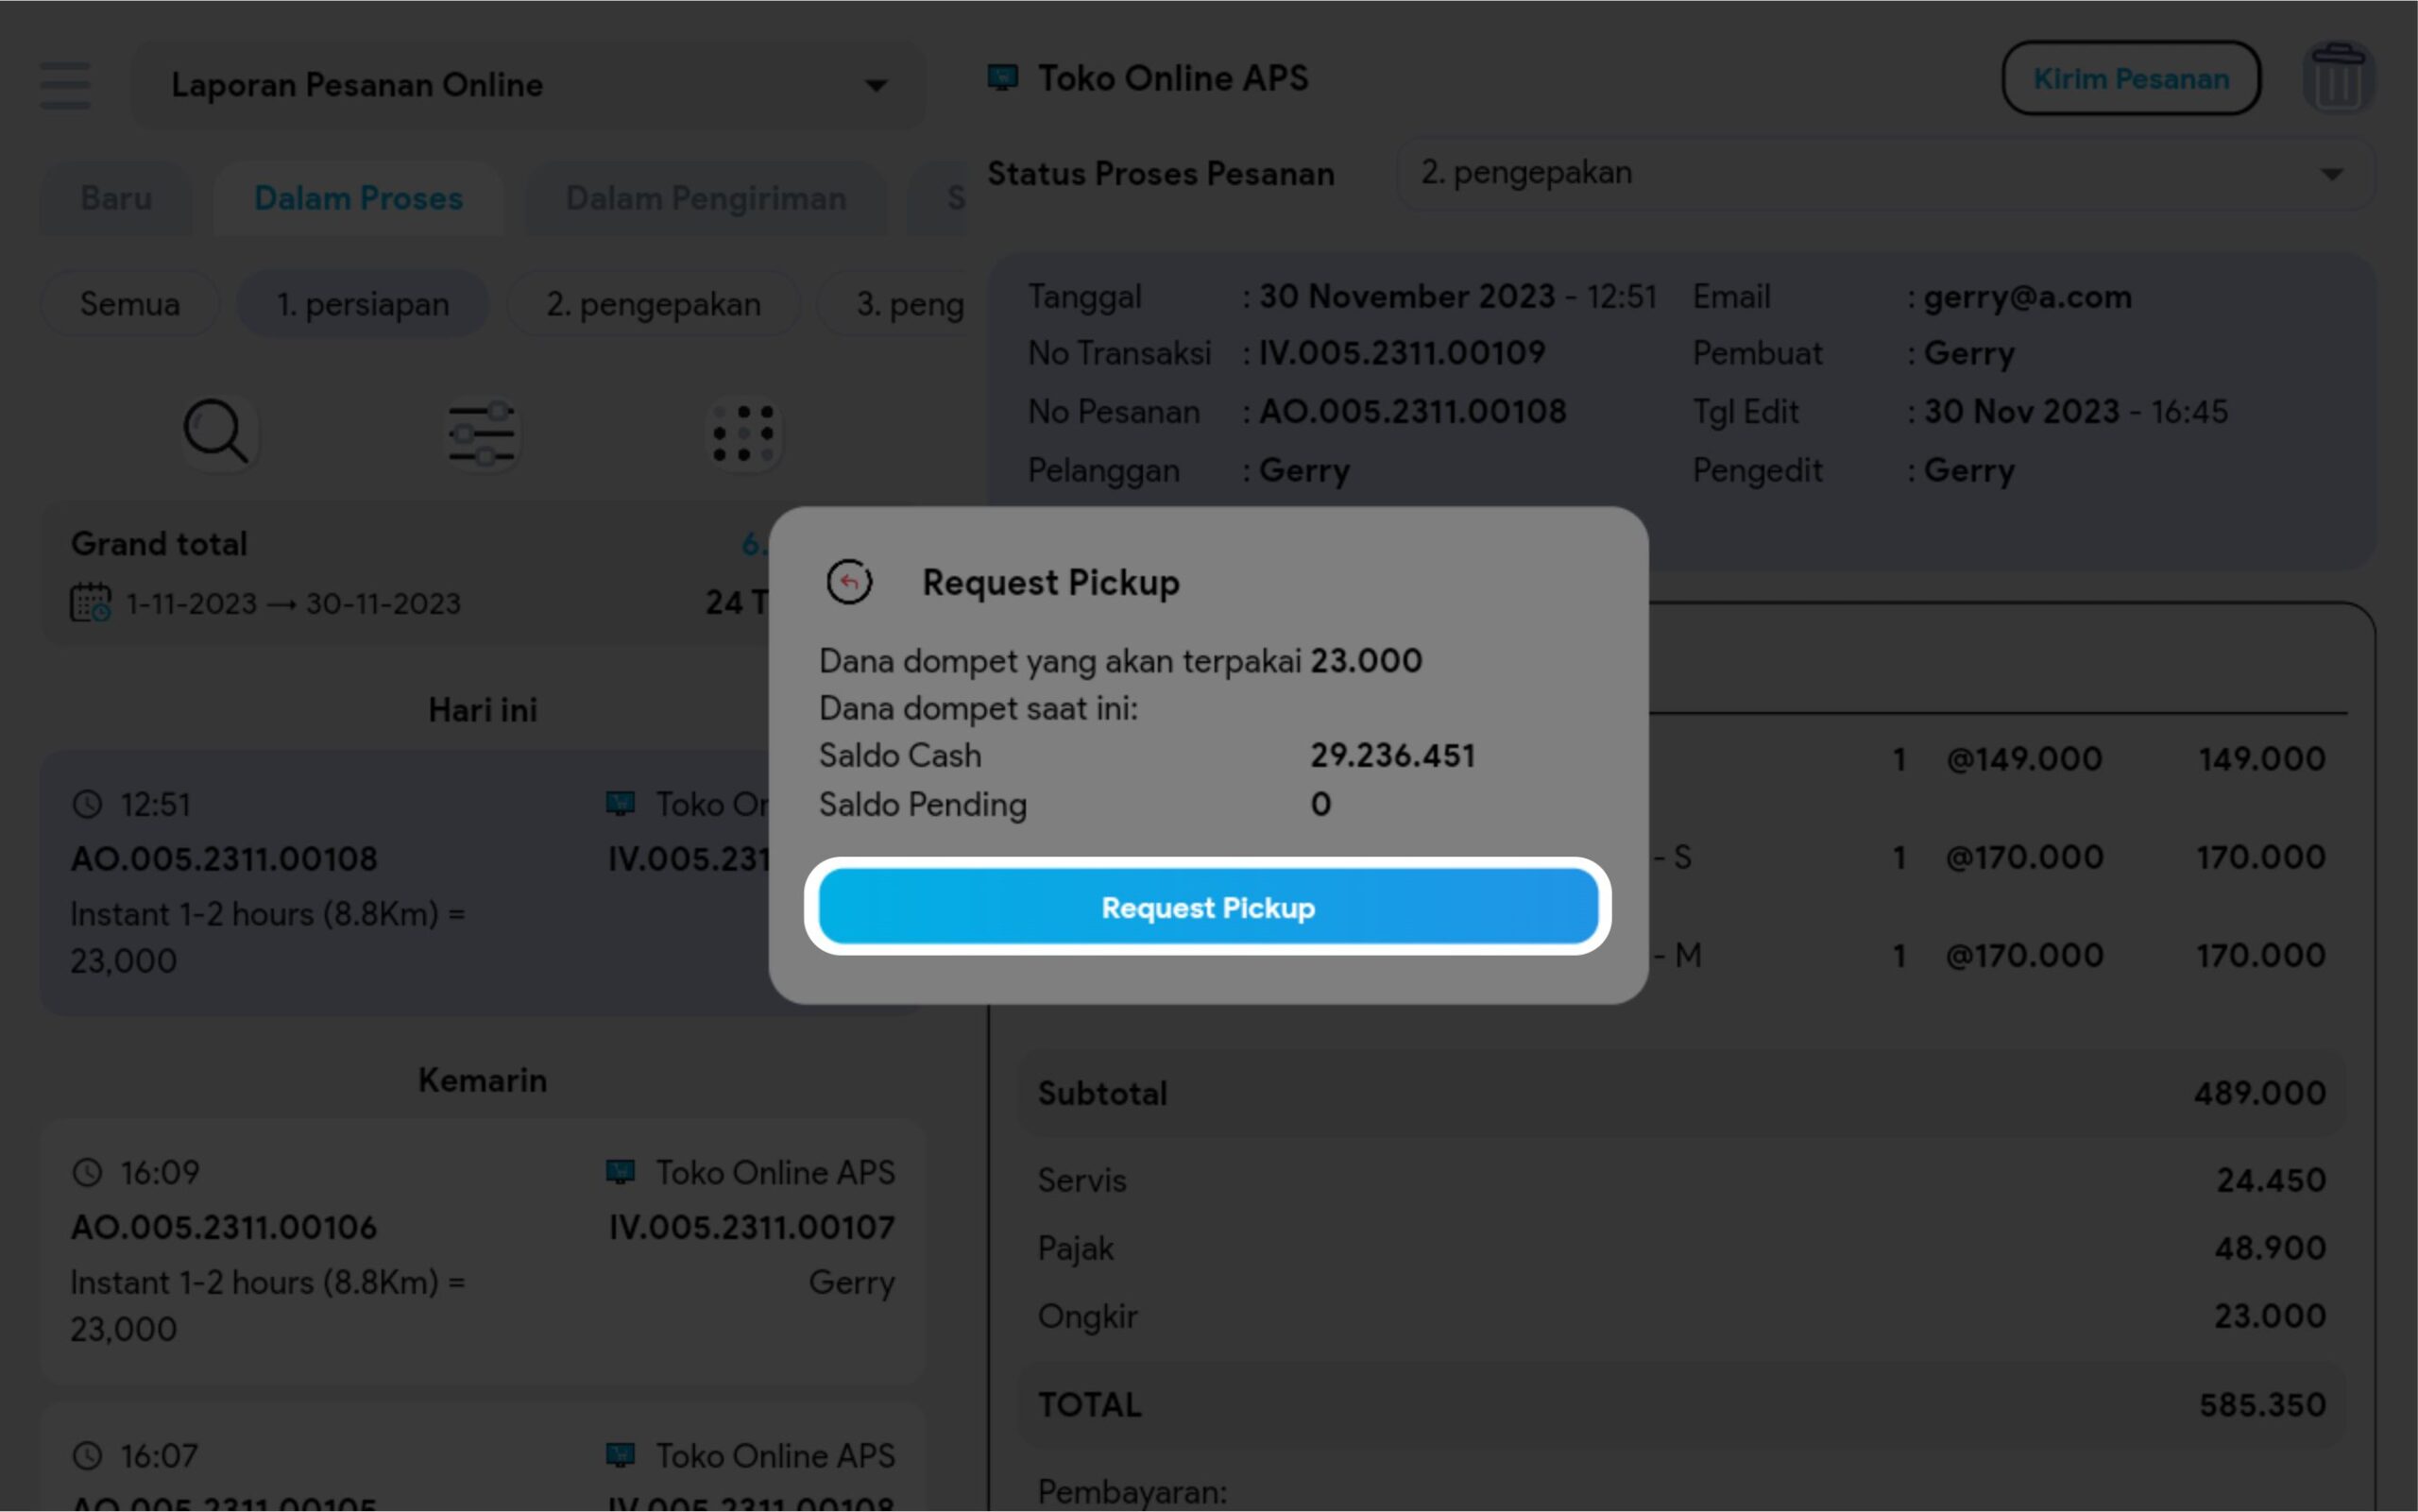The width and height of the screenshot is (2418, 1512).
Task: Click the calendar date range icon
Action: pyautogui.click(x=90, y=603)
